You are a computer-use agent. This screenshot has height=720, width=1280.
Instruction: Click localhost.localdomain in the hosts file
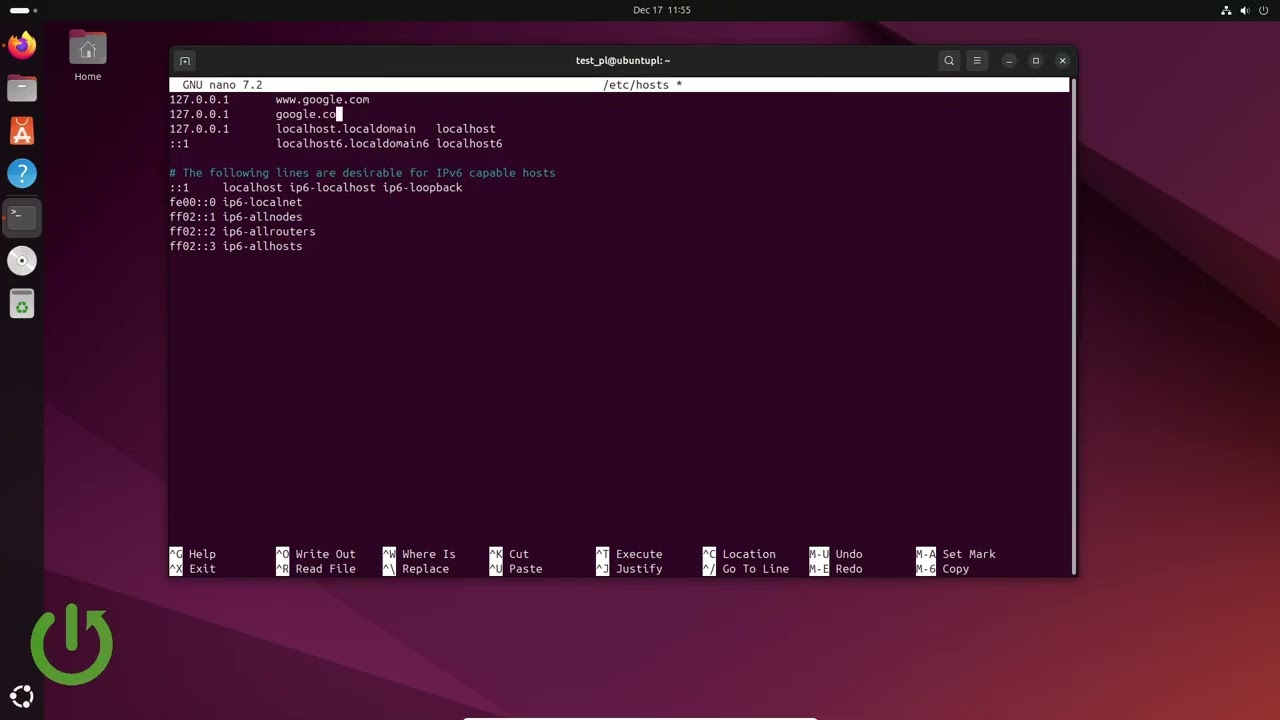(x=346, y=129)
